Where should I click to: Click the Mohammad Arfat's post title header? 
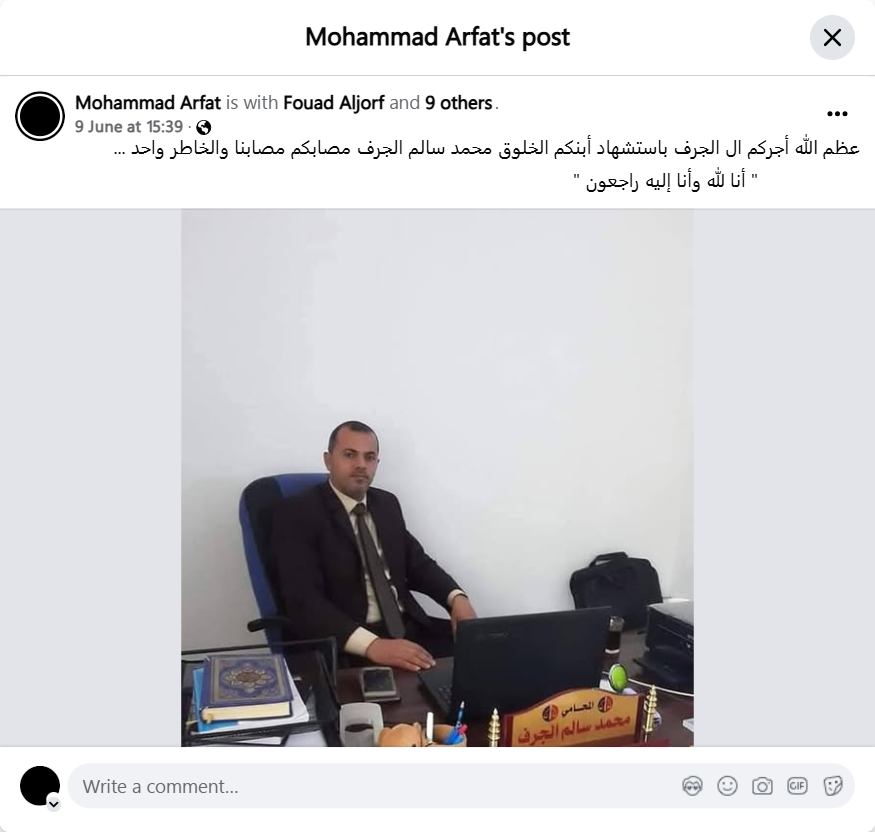coord(438,37)
